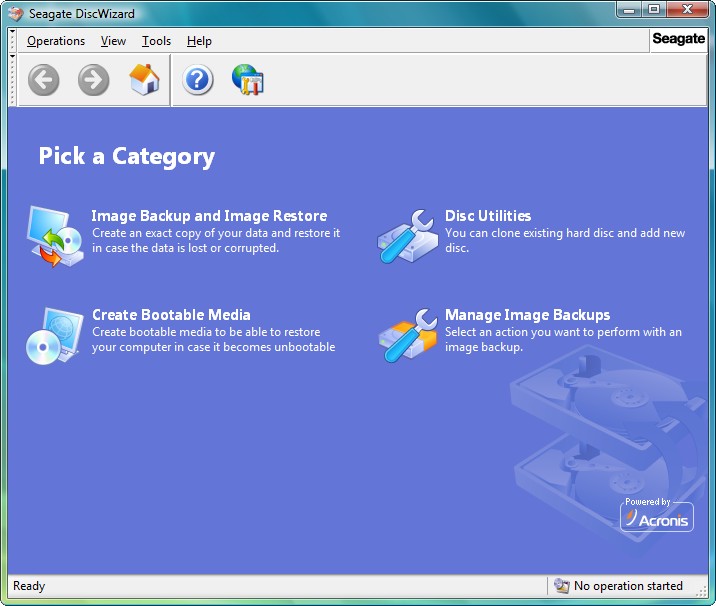The width and height of the screenshot is (716, 606).
Task: Open the Operations menu
Action: tap(56, 41)
